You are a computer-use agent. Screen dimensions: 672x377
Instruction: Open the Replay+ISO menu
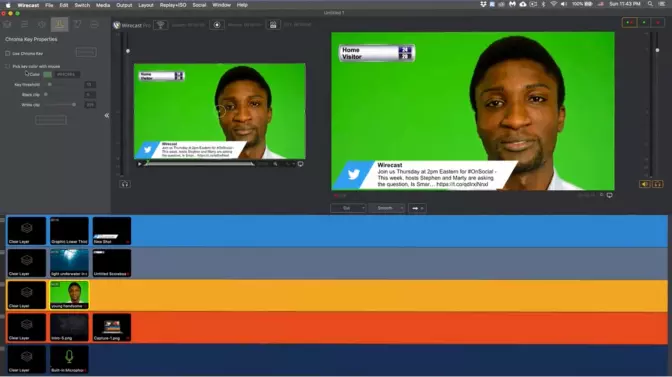[173, 5]
